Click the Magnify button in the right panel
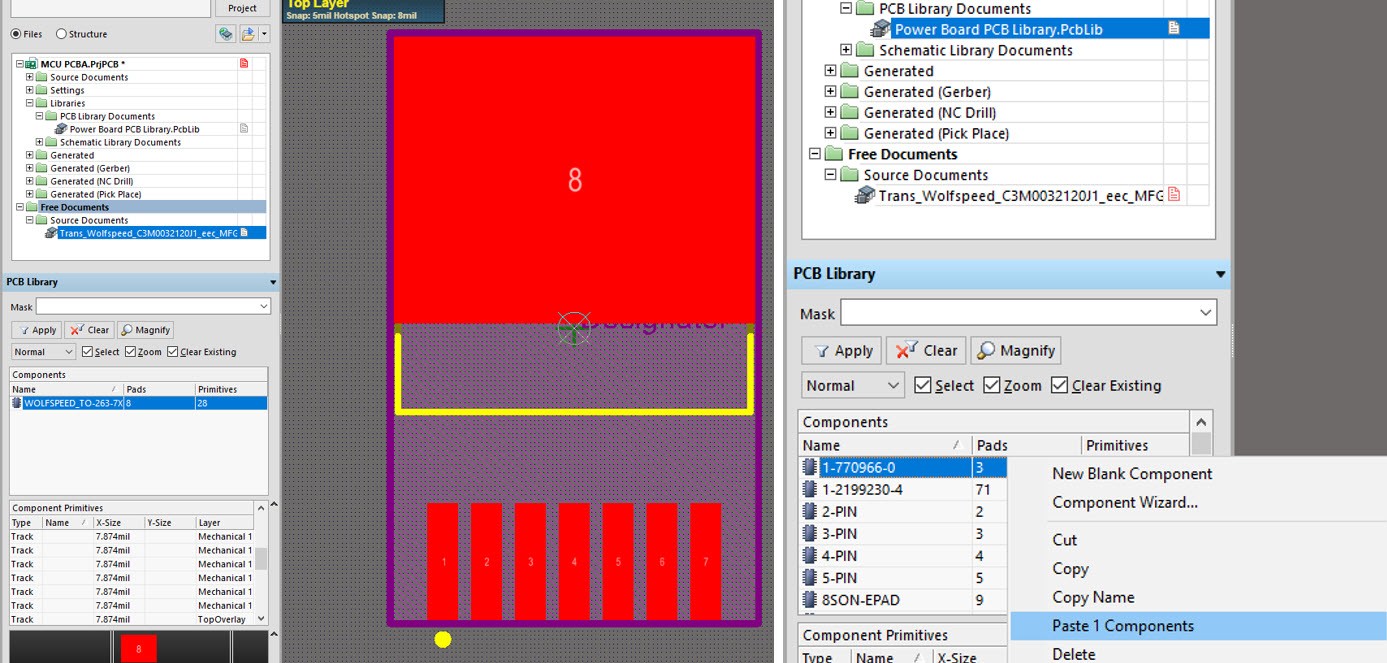This screenshot has height=663, width=1387. pos(1015,350)
